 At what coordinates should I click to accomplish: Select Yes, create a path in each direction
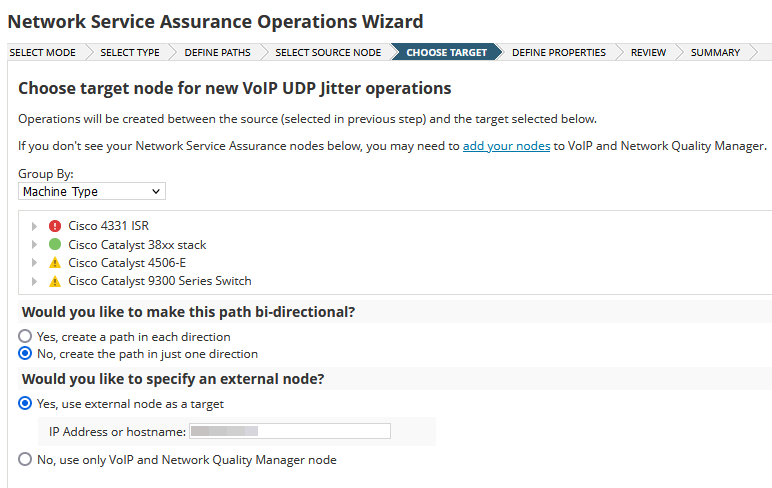(x=26, y=337)
